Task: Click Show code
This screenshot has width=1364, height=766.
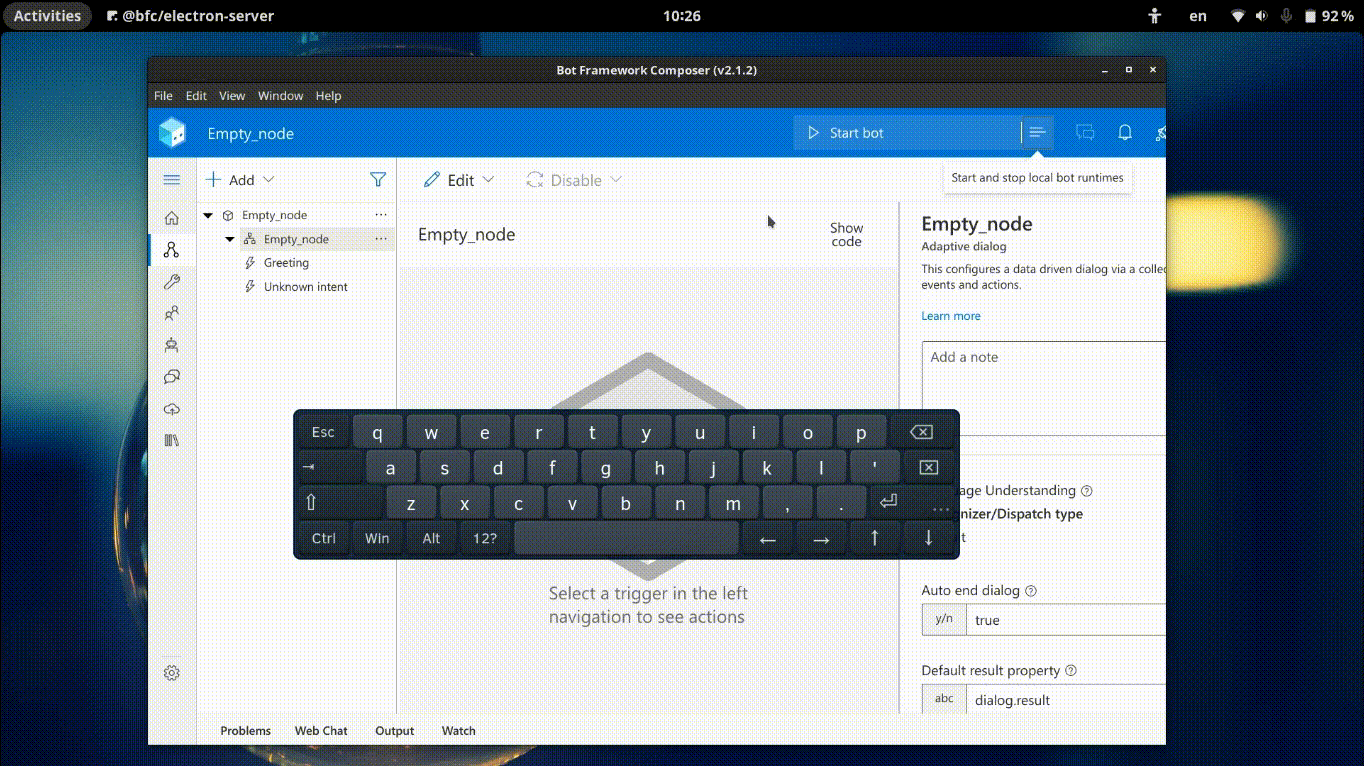Action: click(846, 235)
